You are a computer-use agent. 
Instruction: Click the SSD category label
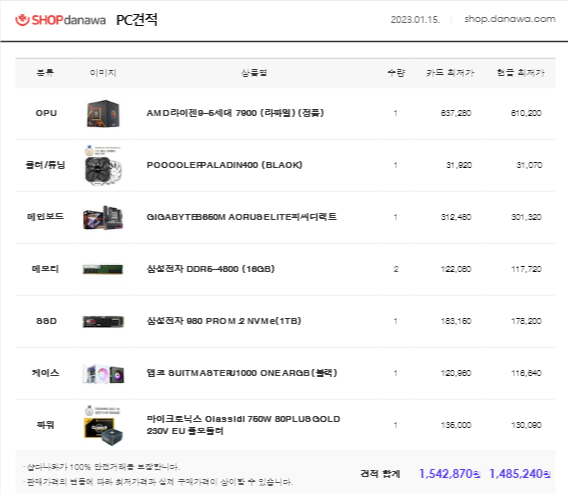[x=46, y=321]
